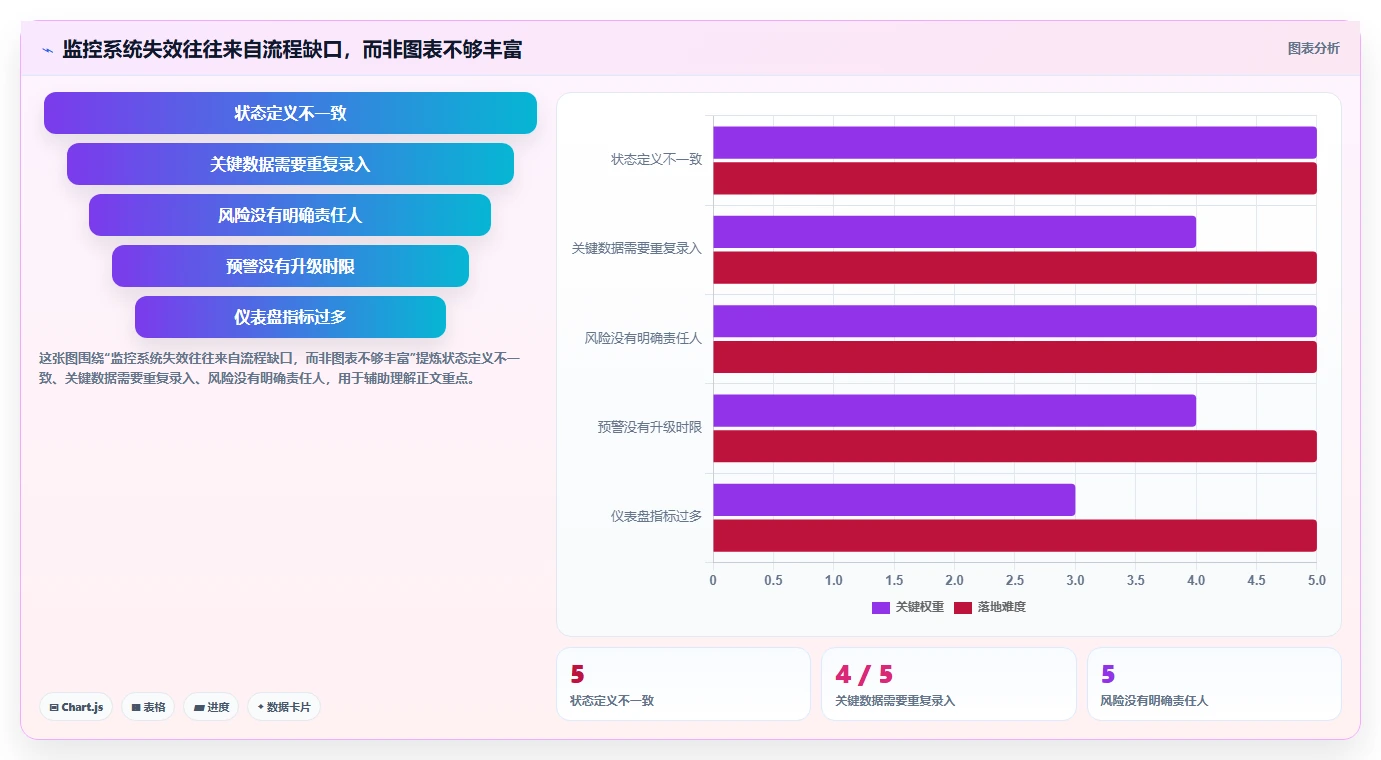Click the 风险没有明确责任人 chart axis label

644,338
